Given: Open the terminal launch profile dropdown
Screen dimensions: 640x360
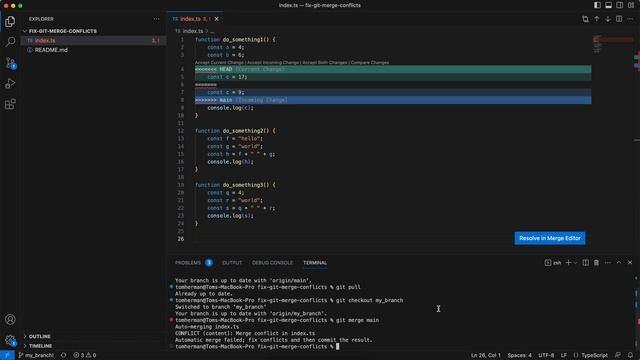Looking at the screenshot, I should pos(576,263).
